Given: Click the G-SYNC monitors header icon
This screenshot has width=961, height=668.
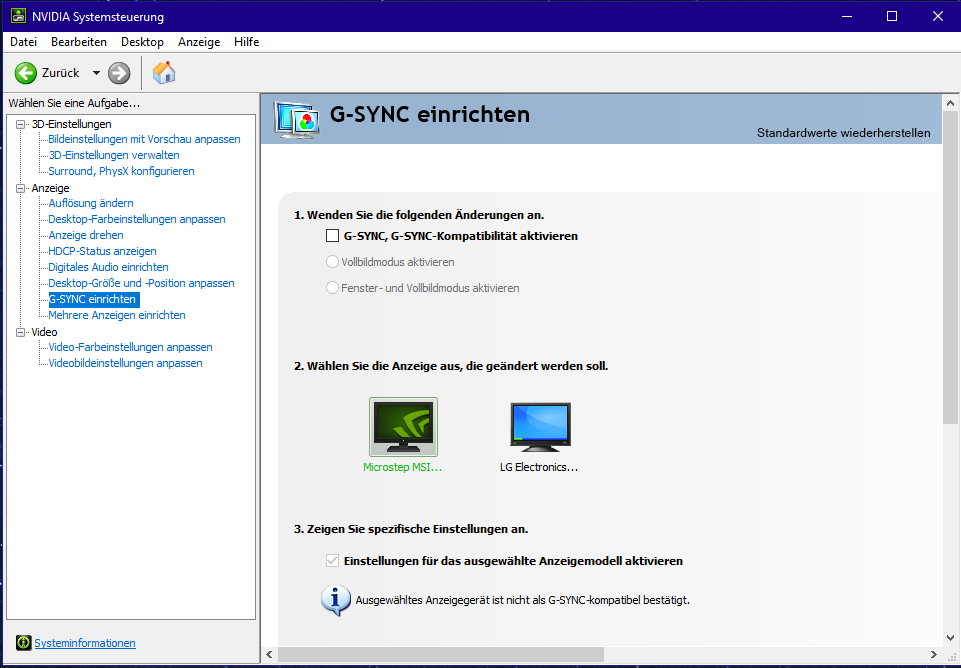Looking at the screenshot, I should pos(297,119).
